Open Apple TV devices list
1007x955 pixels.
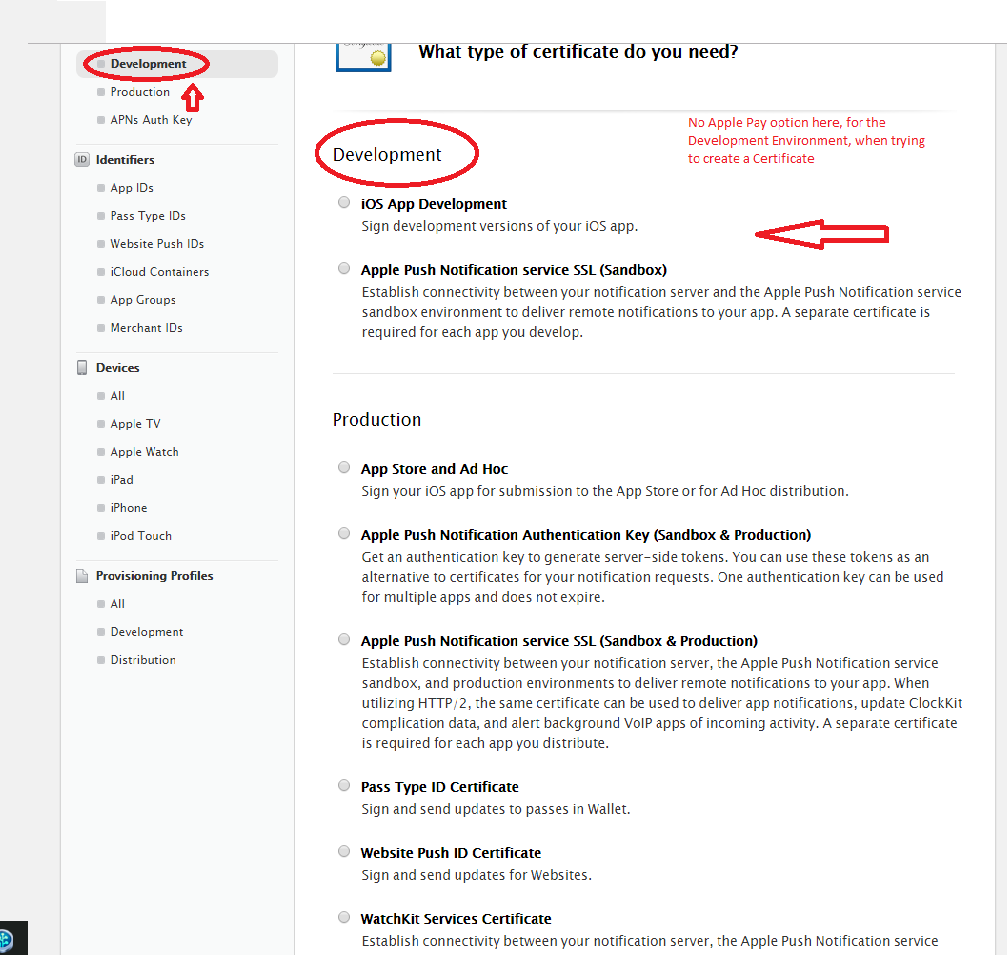135,424
